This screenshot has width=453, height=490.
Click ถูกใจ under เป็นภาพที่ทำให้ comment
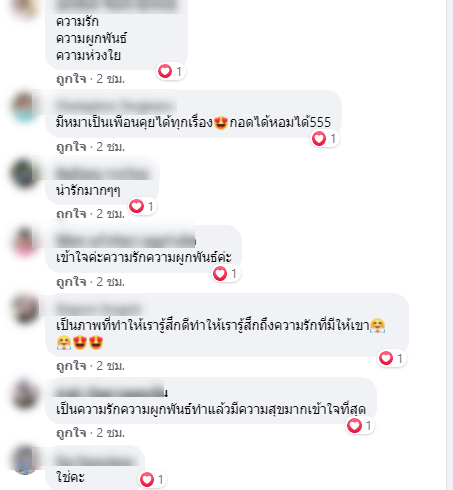[x=71, y=366]
